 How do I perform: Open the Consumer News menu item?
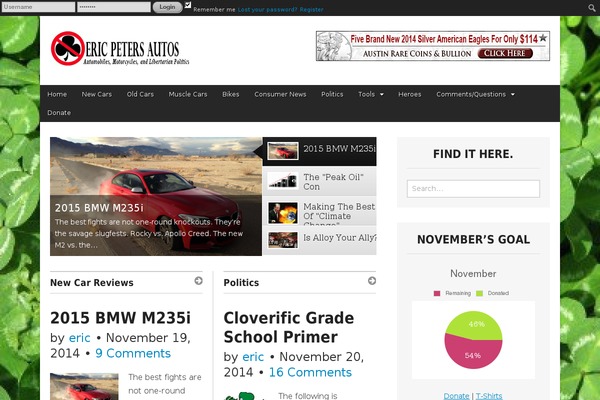pos(280,94)
